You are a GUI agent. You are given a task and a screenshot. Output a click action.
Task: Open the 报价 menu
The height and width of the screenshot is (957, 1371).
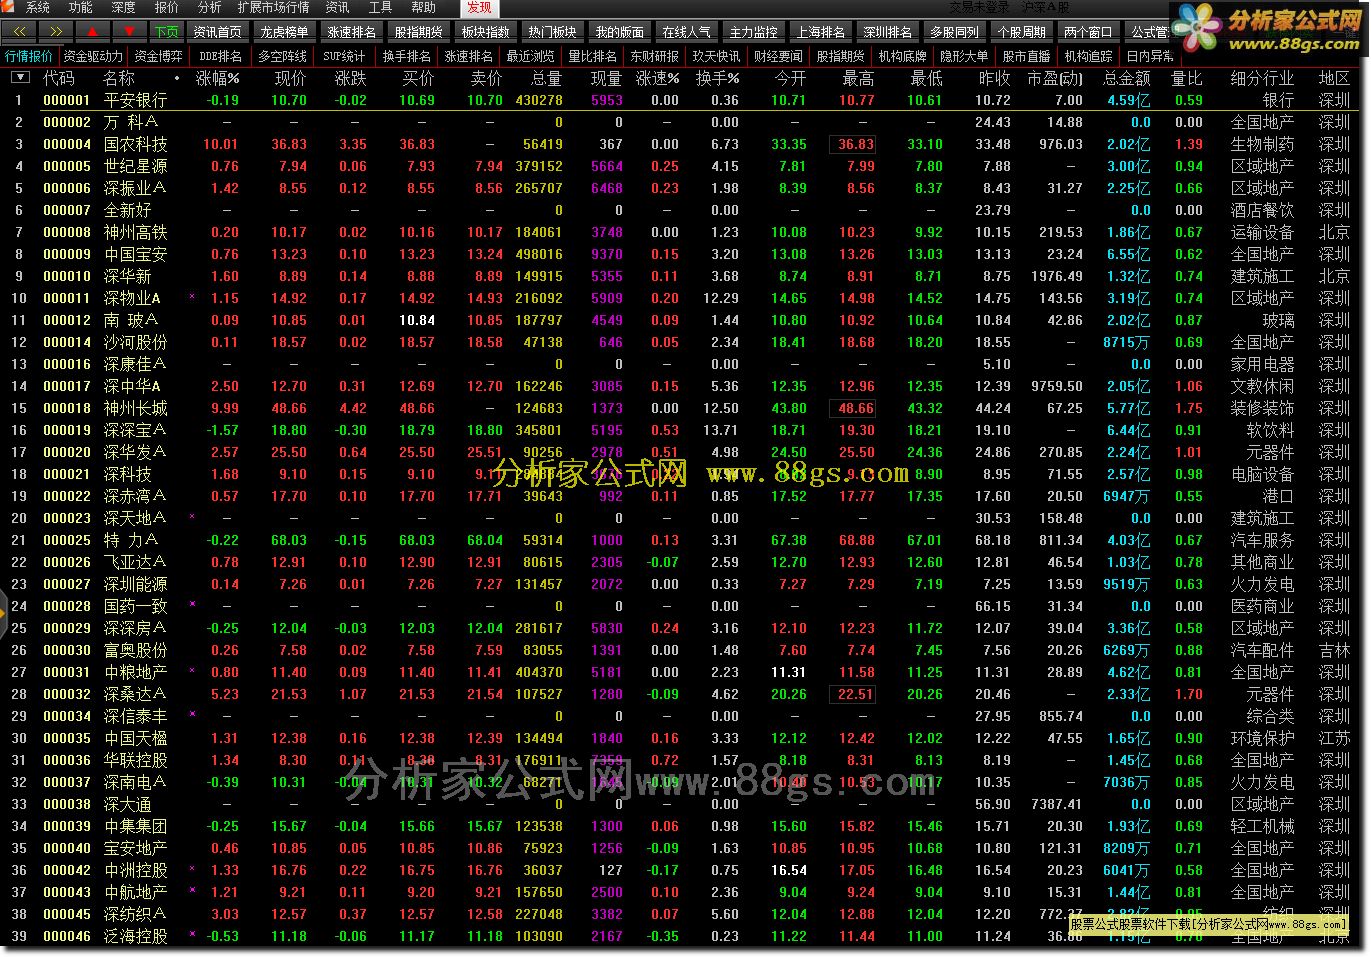(167, 7)
